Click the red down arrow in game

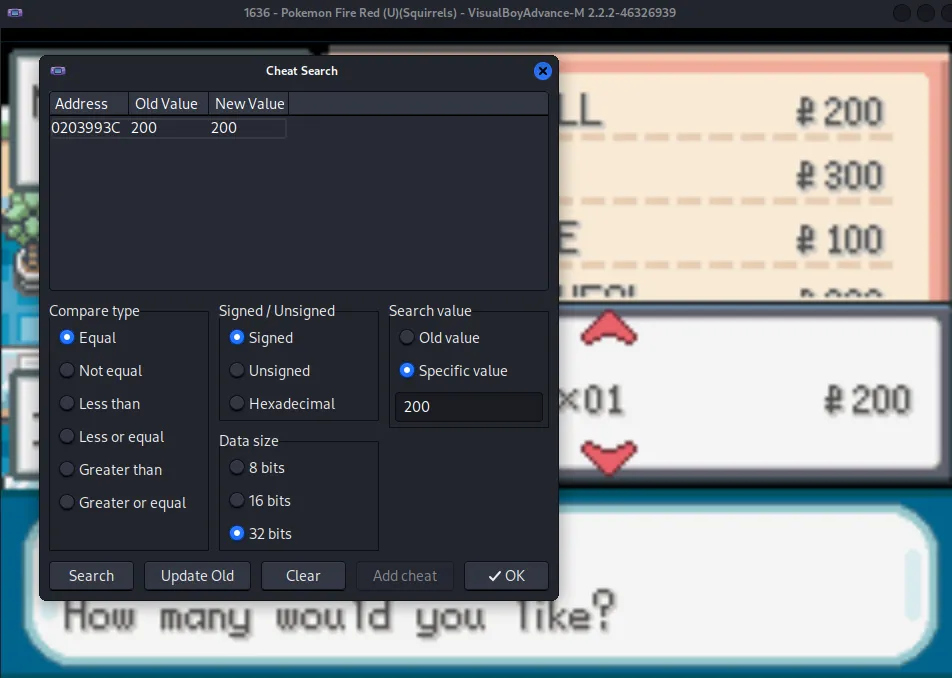(609, 457)
